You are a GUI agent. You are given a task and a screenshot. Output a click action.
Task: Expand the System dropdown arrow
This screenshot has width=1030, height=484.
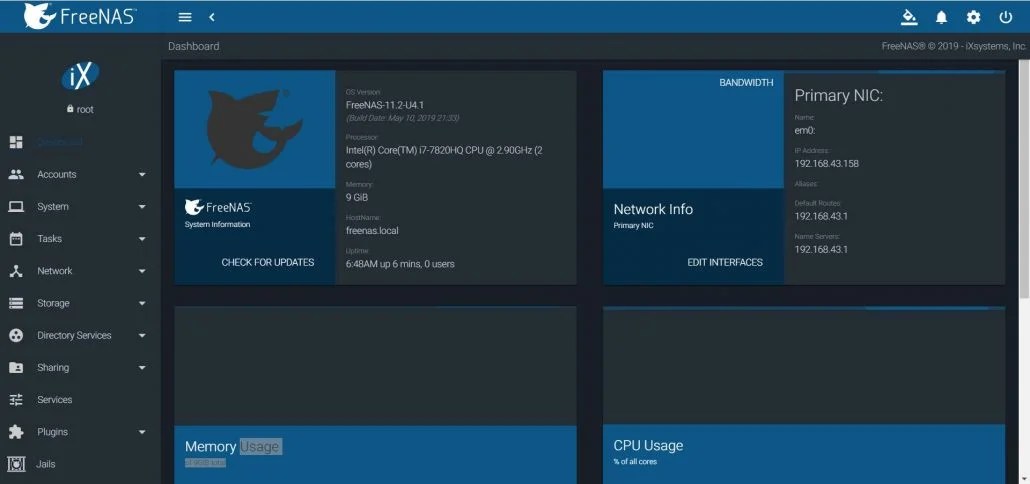point(142,207)
